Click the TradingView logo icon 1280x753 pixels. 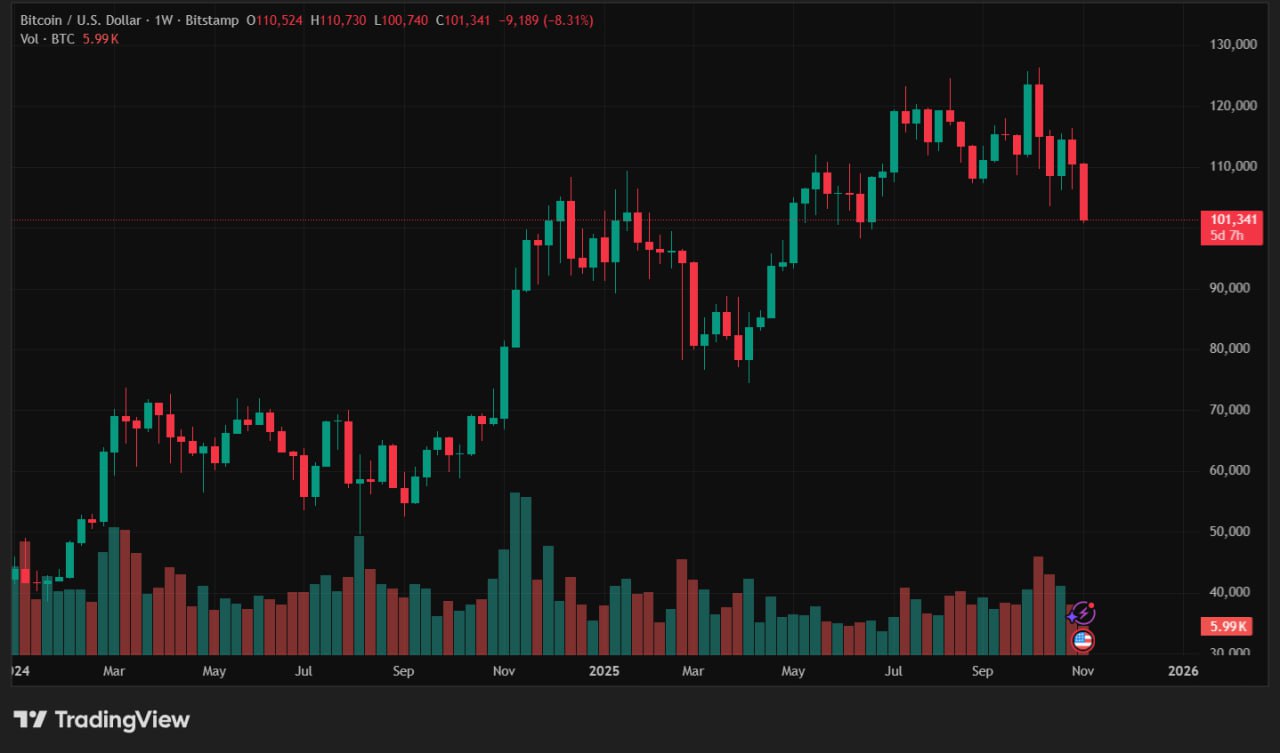(x=29, y=719)
